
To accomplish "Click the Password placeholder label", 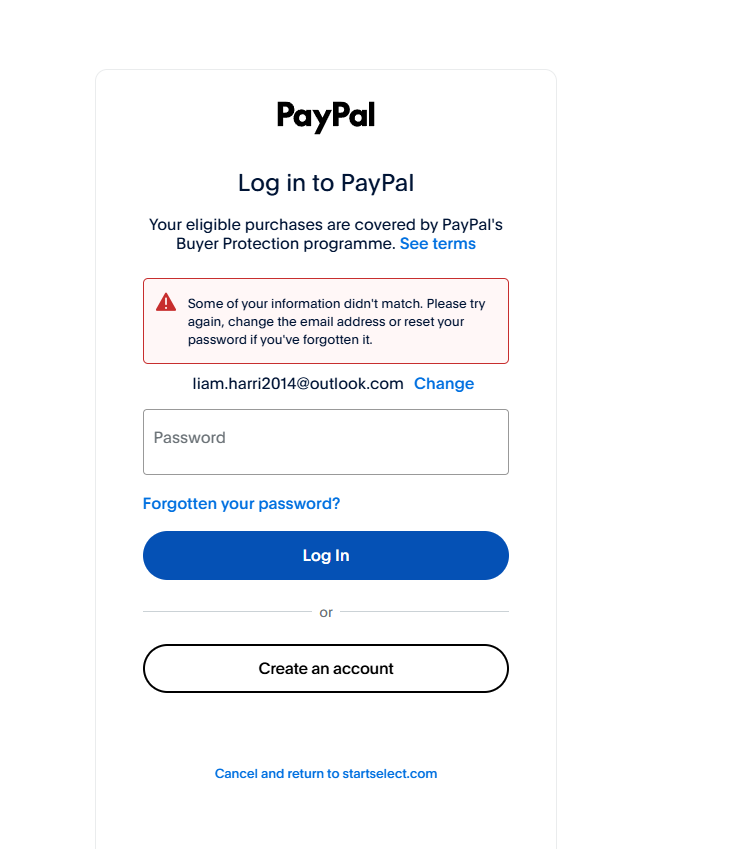I will coord(189,437).
